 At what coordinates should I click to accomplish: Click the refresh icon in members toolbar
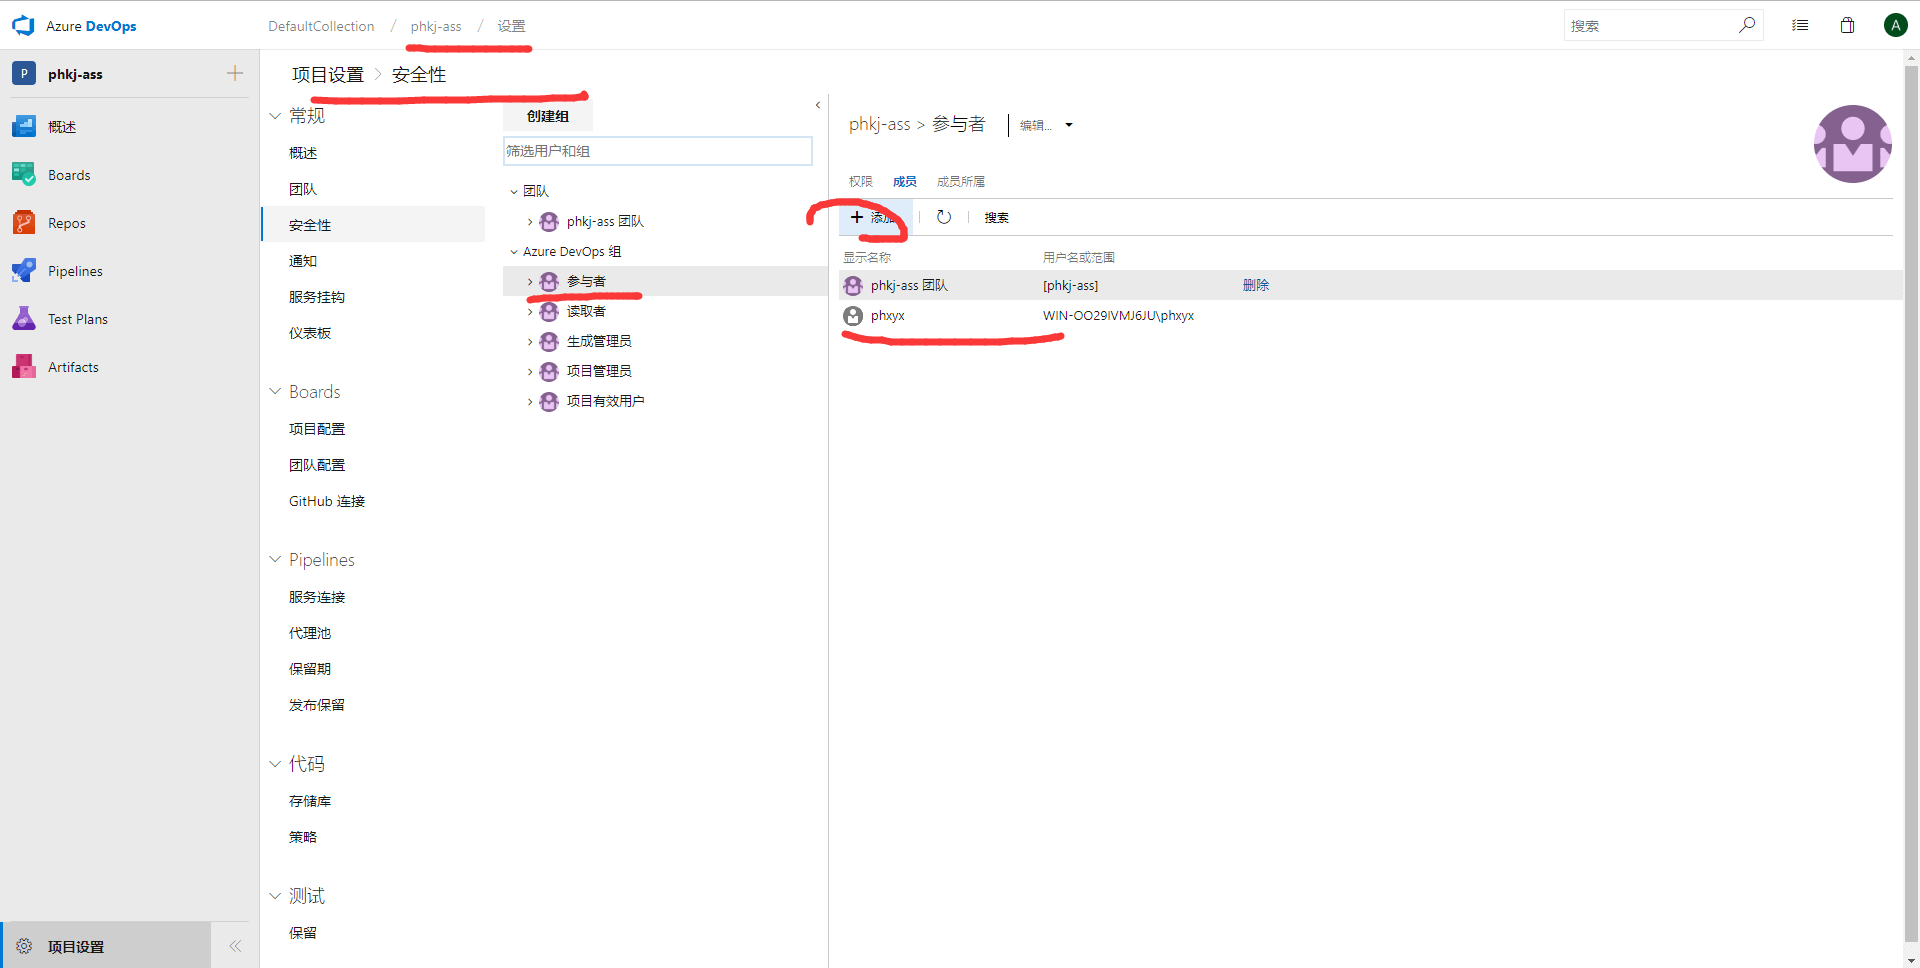pos(943,217)
